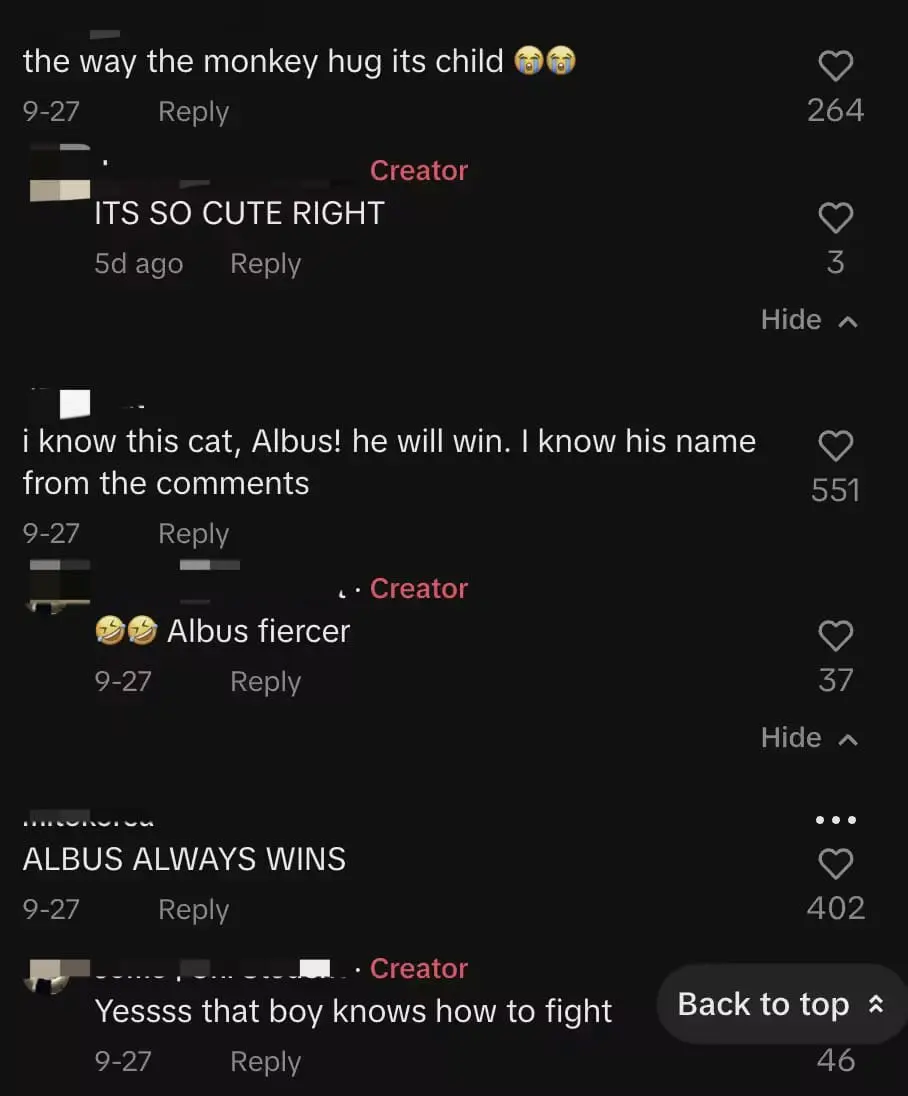The height and width of the screenshot is (1096, 908).
Task: Heart the Albus fiercer reply
Action: (835, 636)
